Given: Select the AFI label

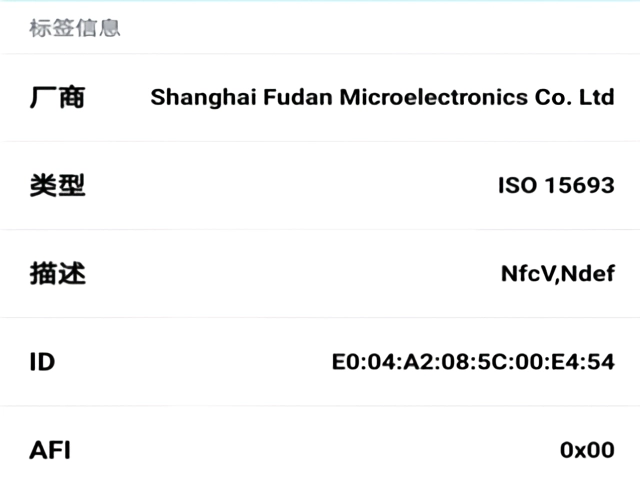Looking at the screenshot, I should (50, 449).
